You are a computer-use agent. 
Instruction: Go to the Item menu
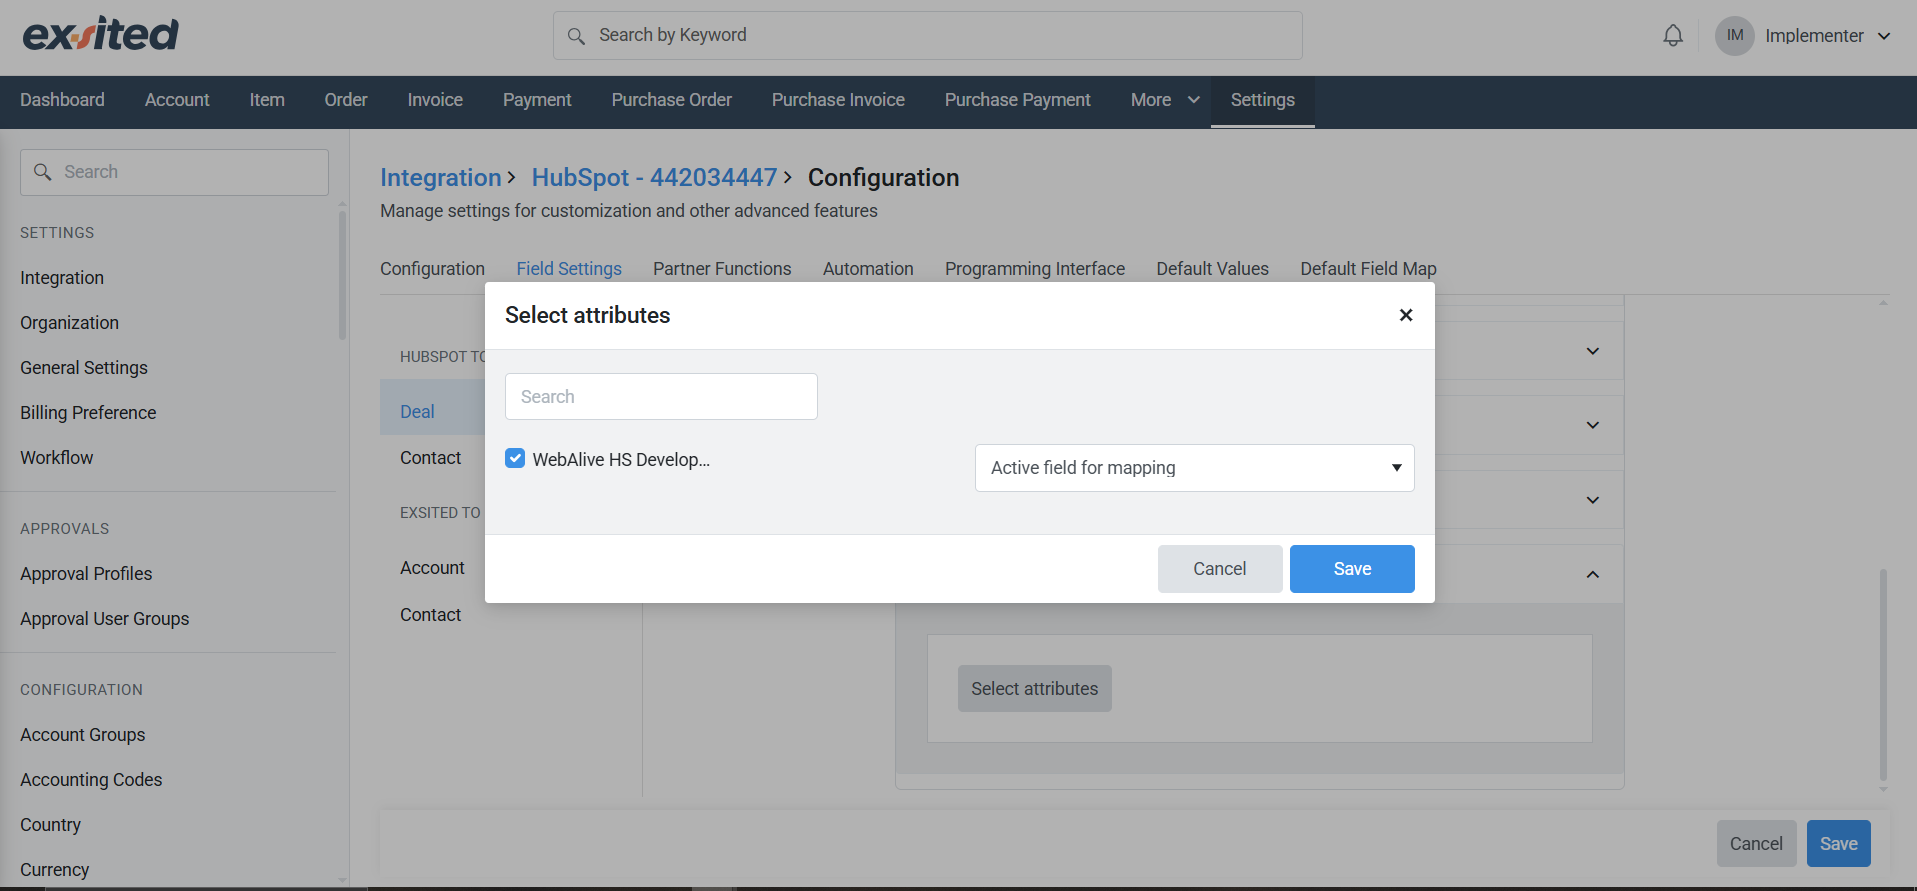(x=267, y=100)
